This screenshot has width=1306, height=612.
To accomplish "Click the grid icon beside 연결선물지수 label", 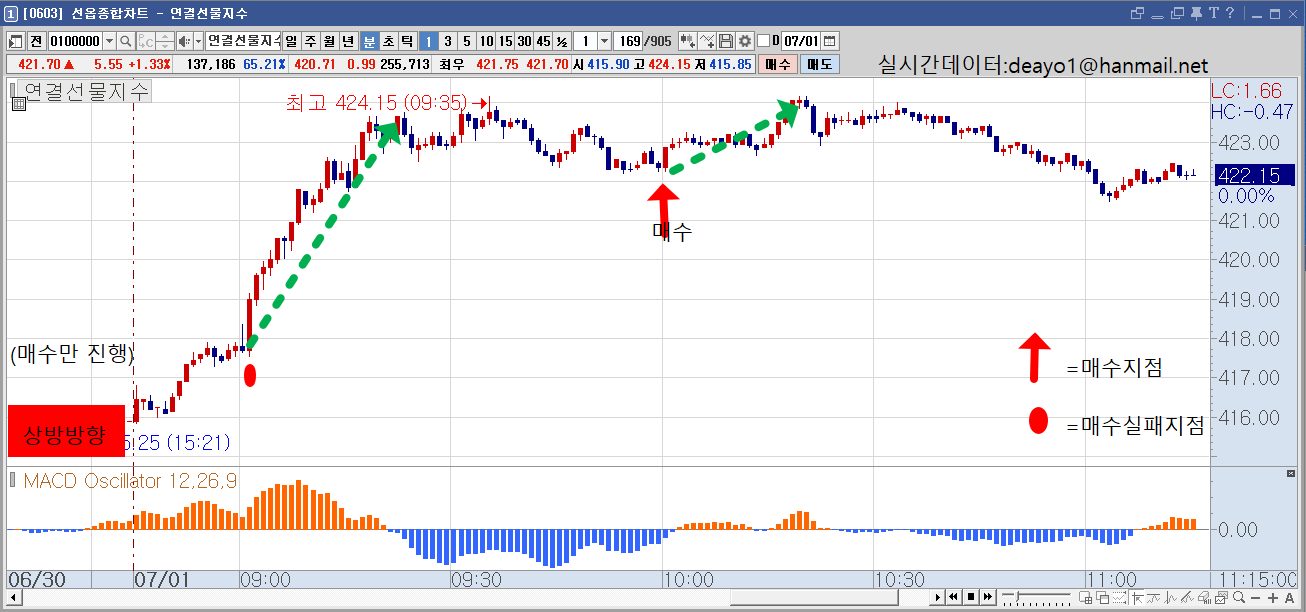I will pyautogui.click(x=17, y=102).
